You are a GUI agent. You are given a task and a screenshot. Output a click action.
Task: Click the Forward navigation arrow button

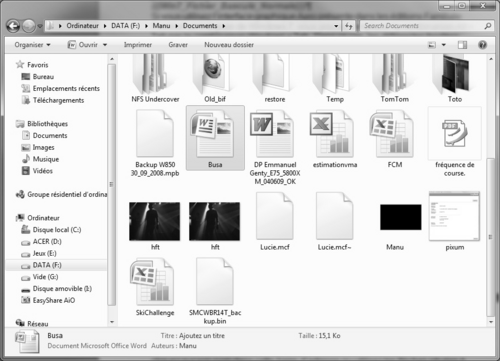pyautogui.click(x=29, y=26)
